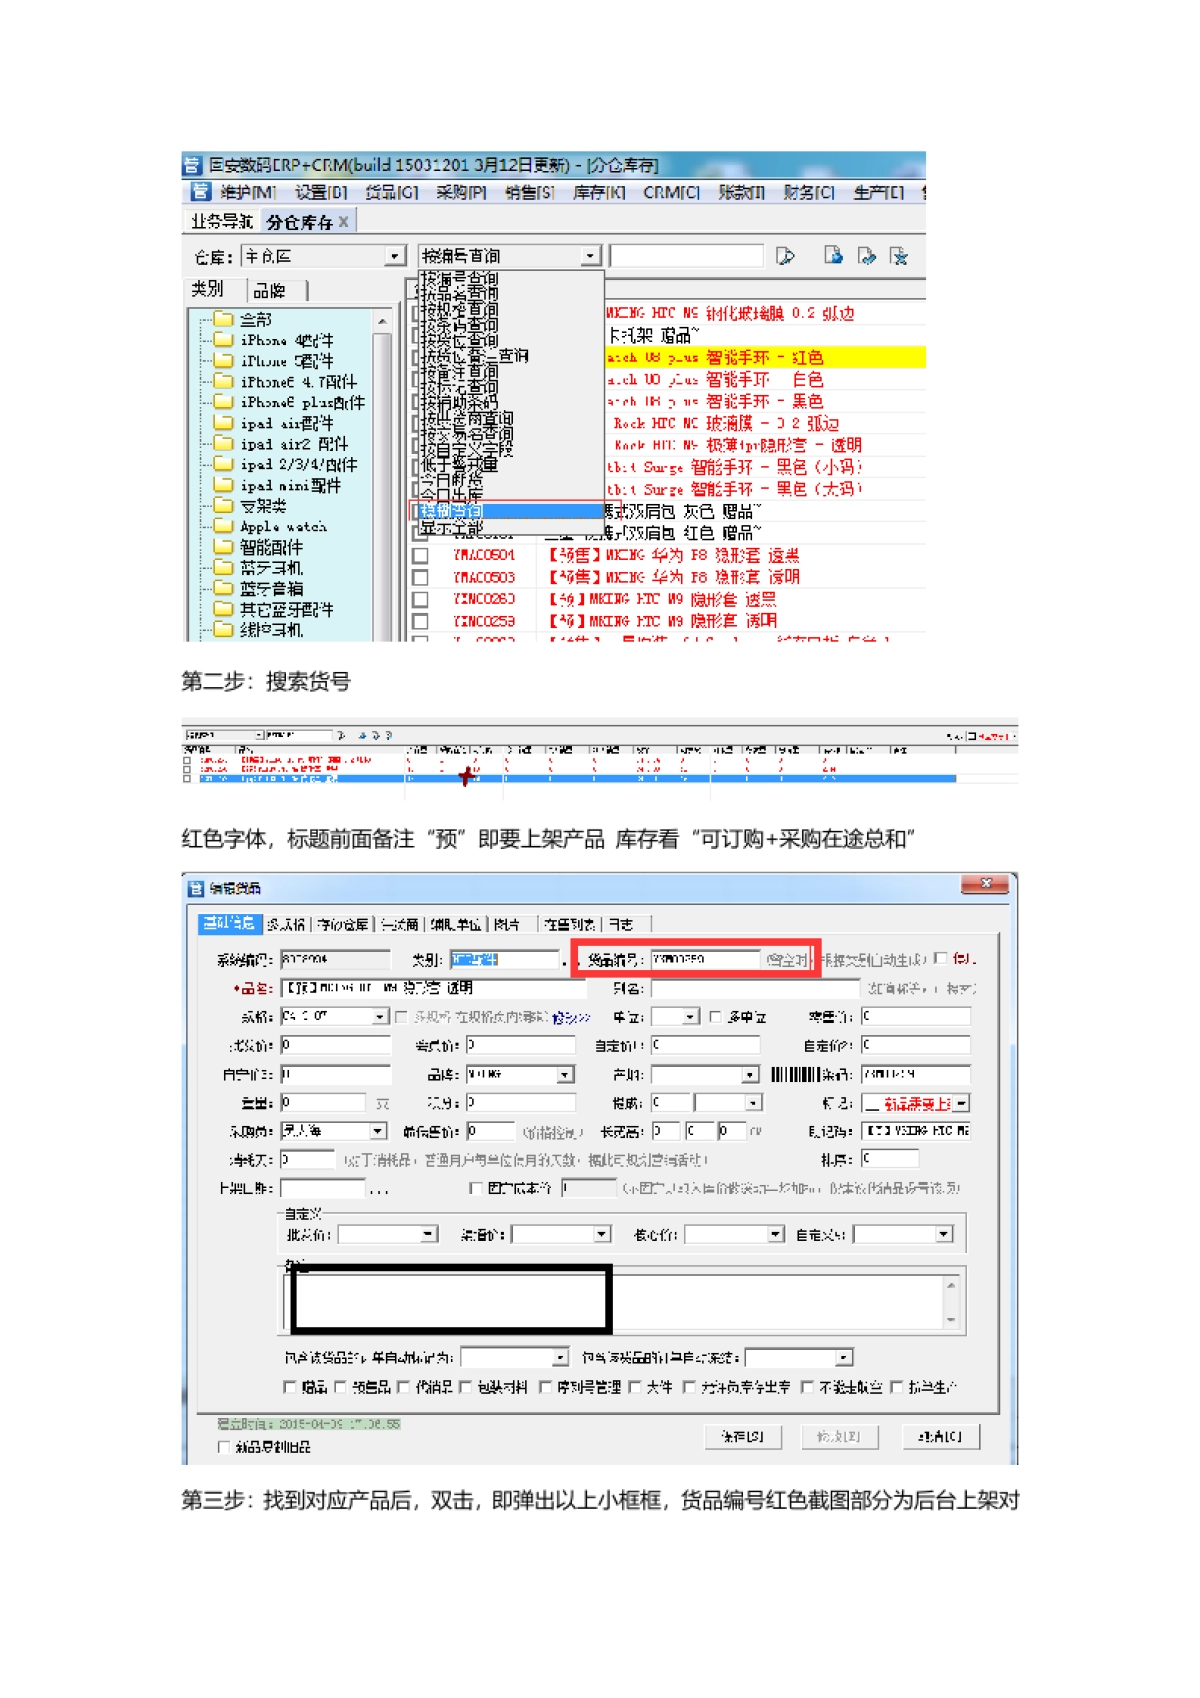Click the 蓝牙耳机 folder icon
The width and height of the screenshot is (1200, 1698).
[x=224, y=567]
